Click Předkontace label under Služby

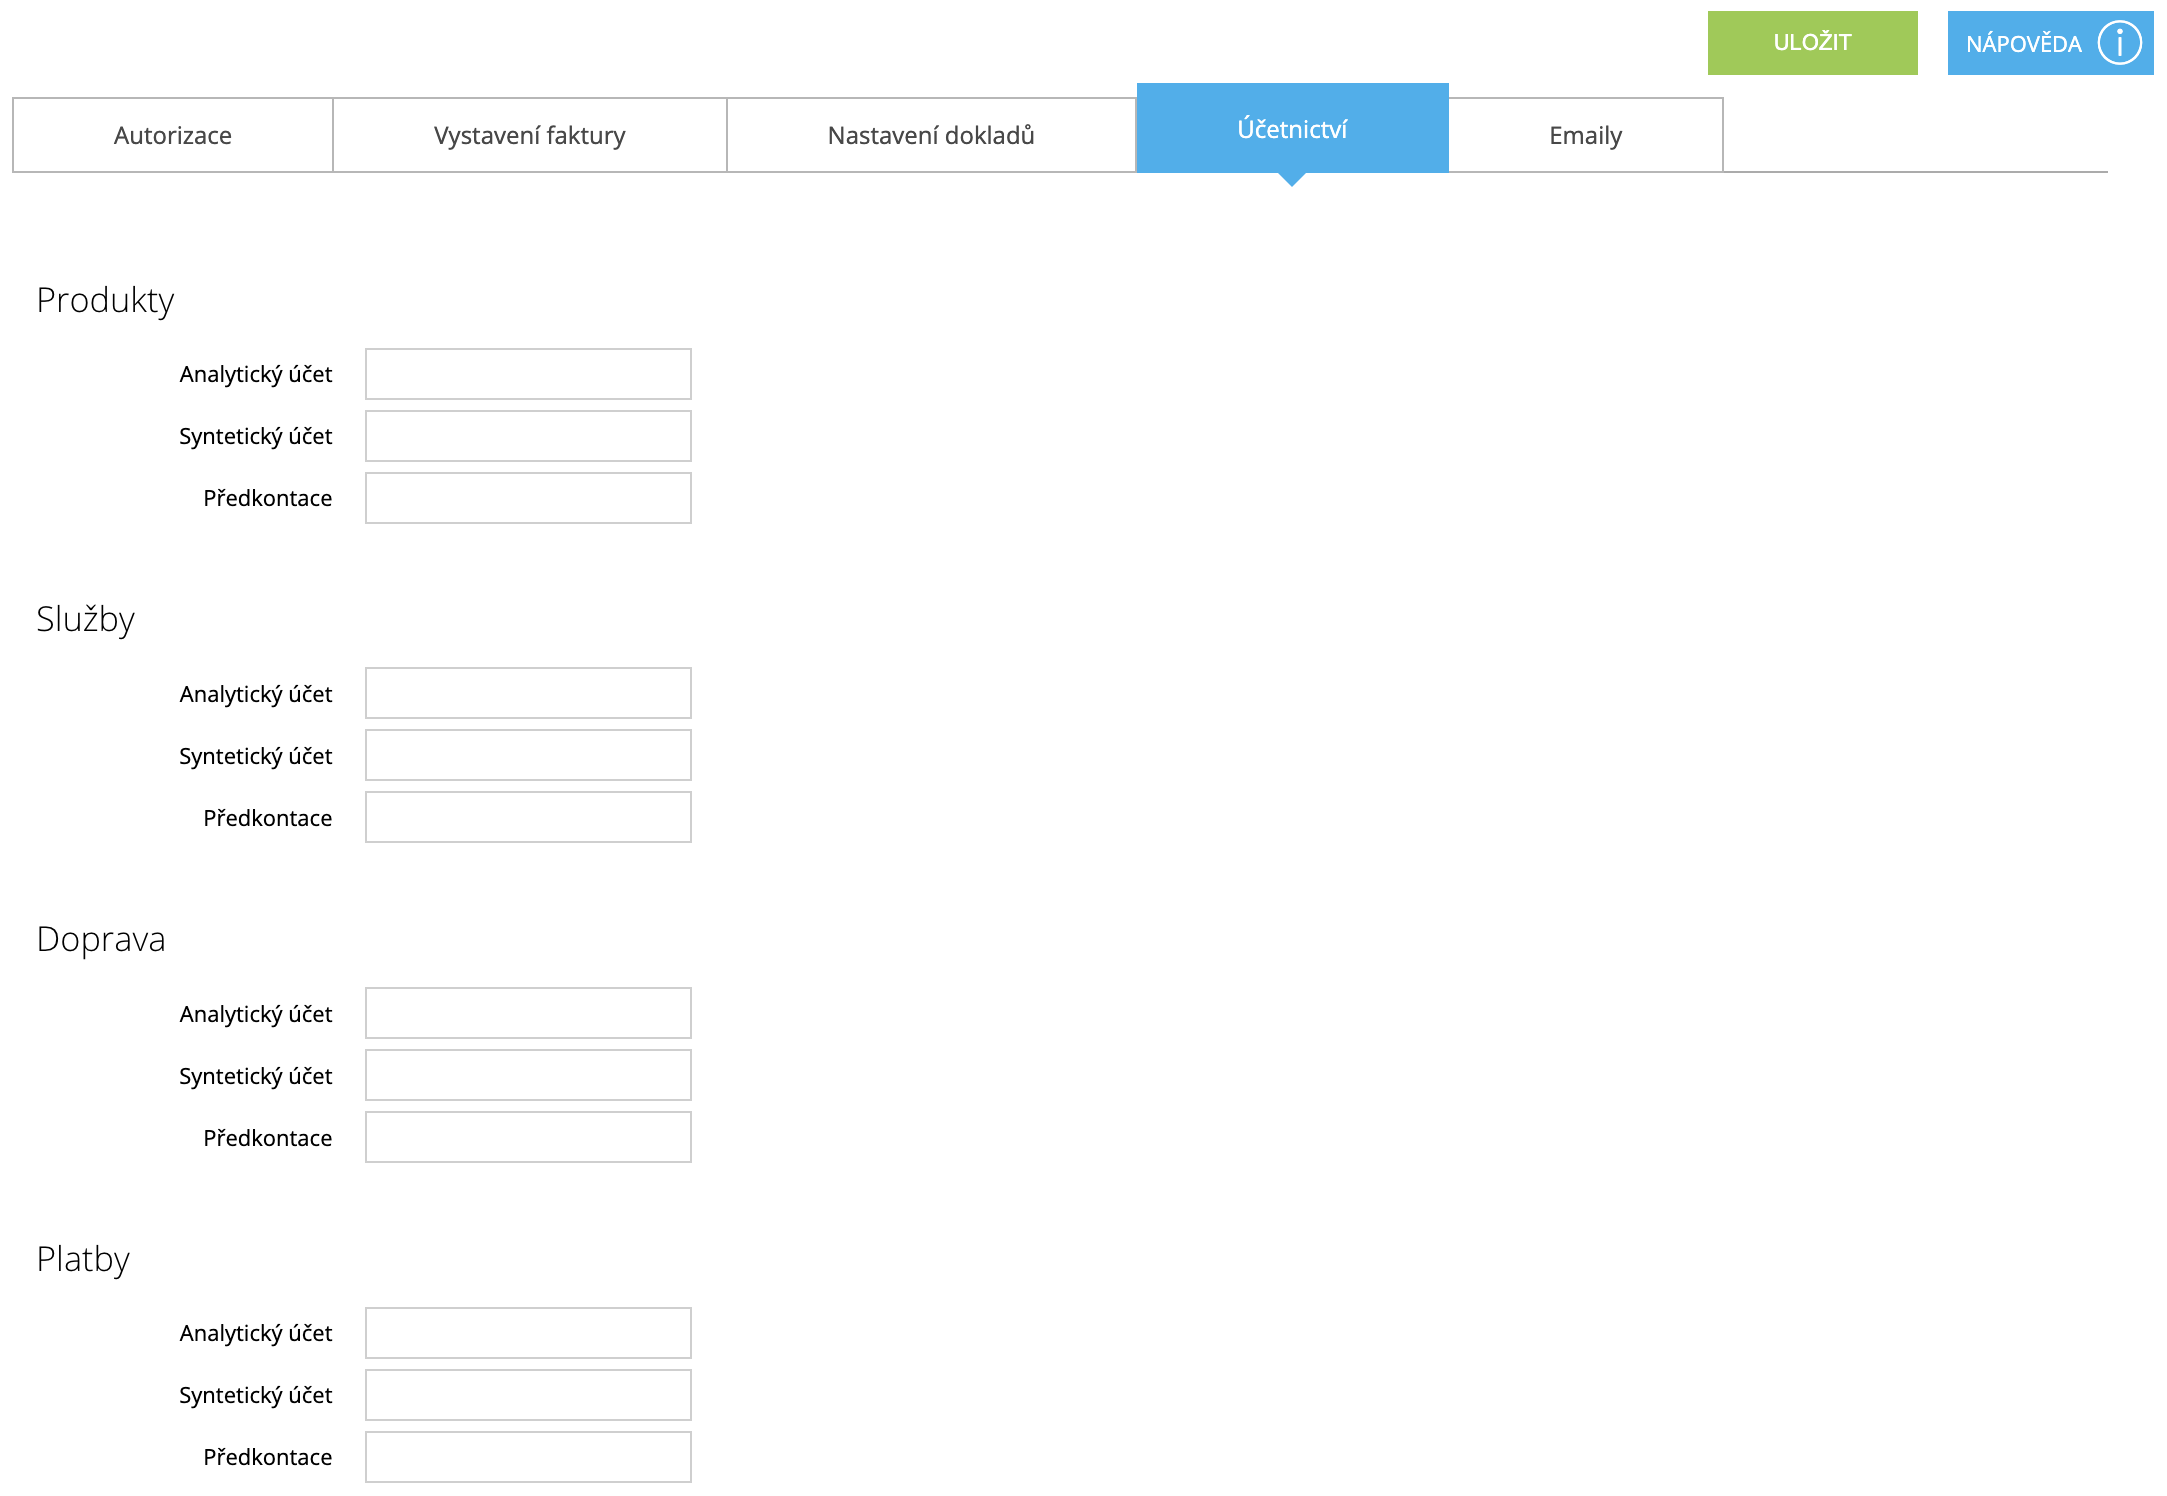point(268,818)
